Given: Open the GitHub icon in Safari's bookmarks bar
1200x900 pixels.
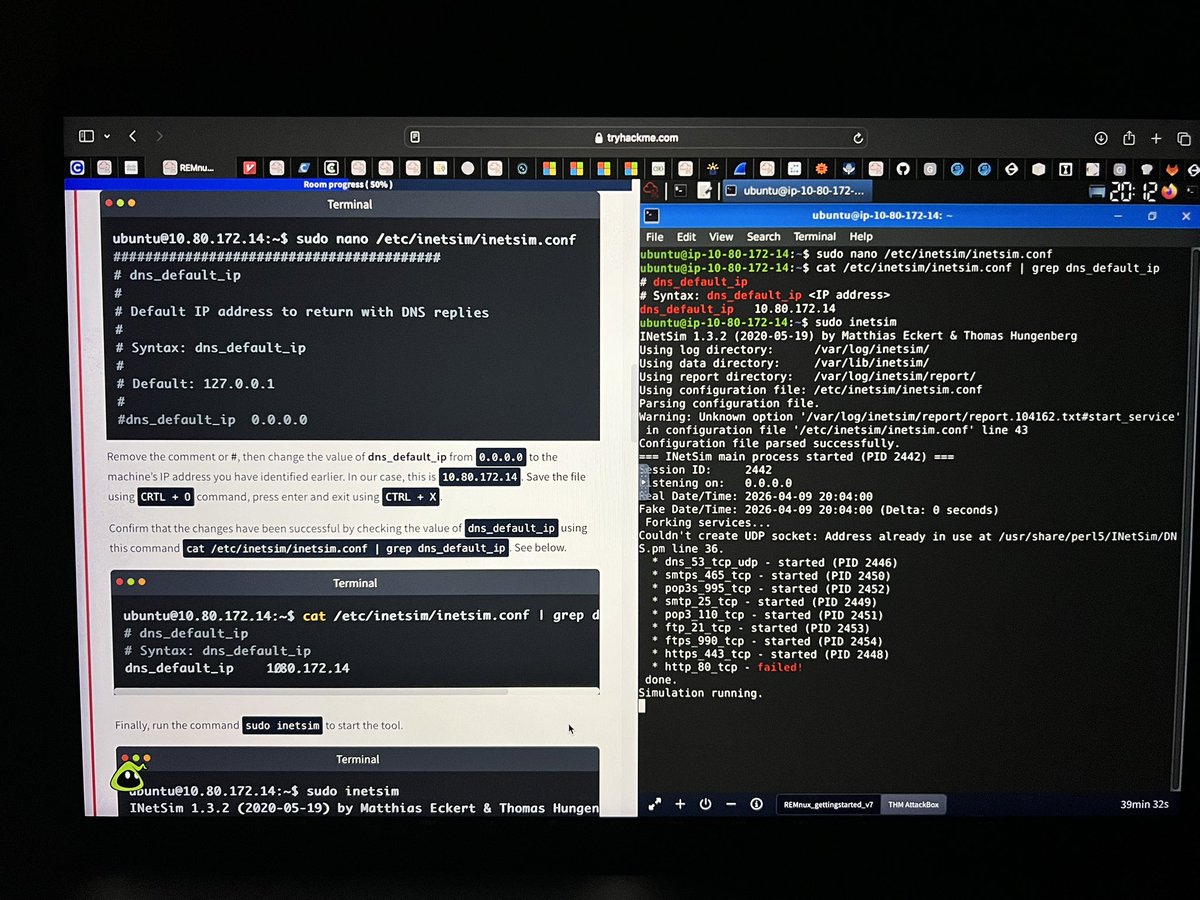Looking at the screenshot, I should [901, 169].
